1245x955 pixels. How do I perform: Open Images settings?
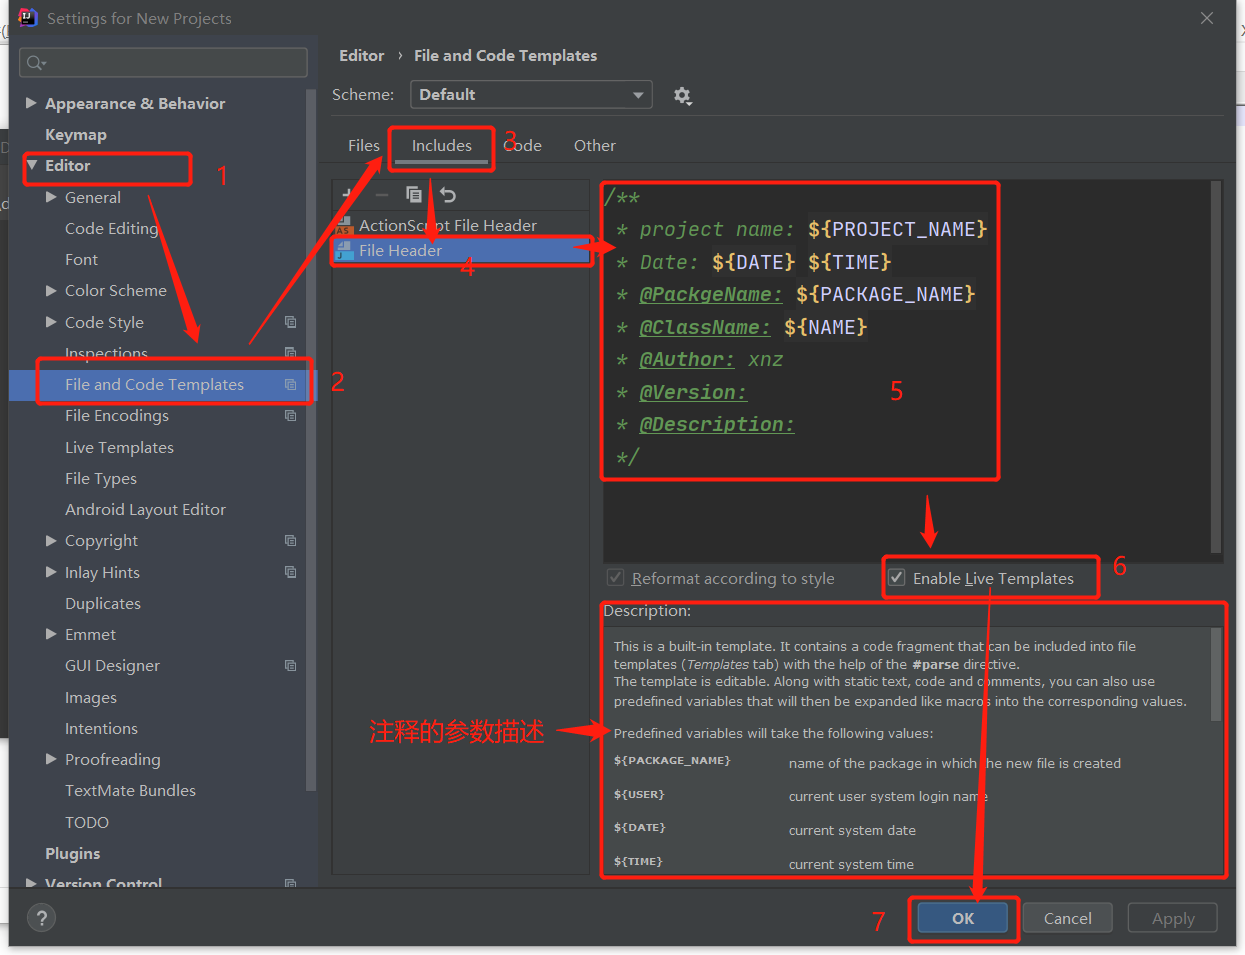click(90, 697)
